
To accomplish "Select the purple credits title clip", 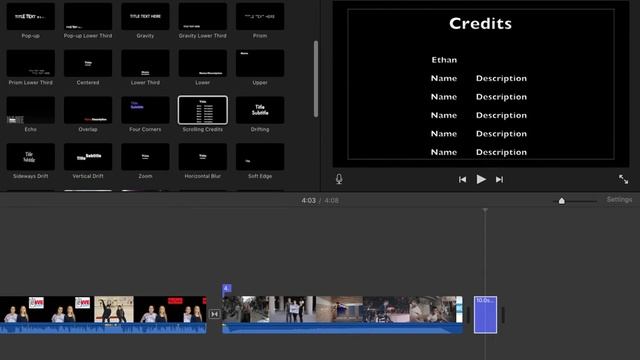I will coord(485,315).
